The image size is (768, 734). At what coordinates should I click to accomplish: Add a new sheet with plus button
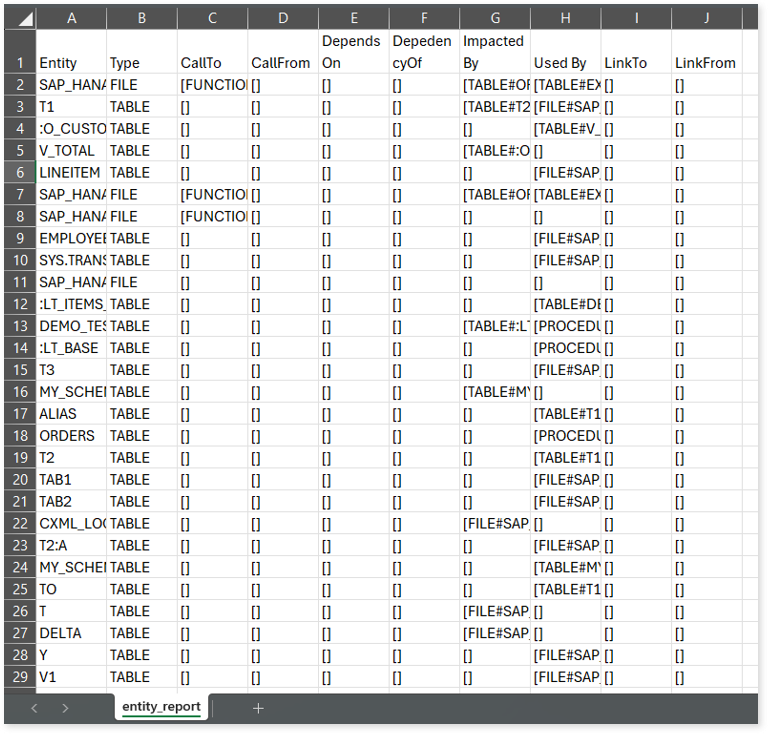pyautogui.click(x=258, y=707)
